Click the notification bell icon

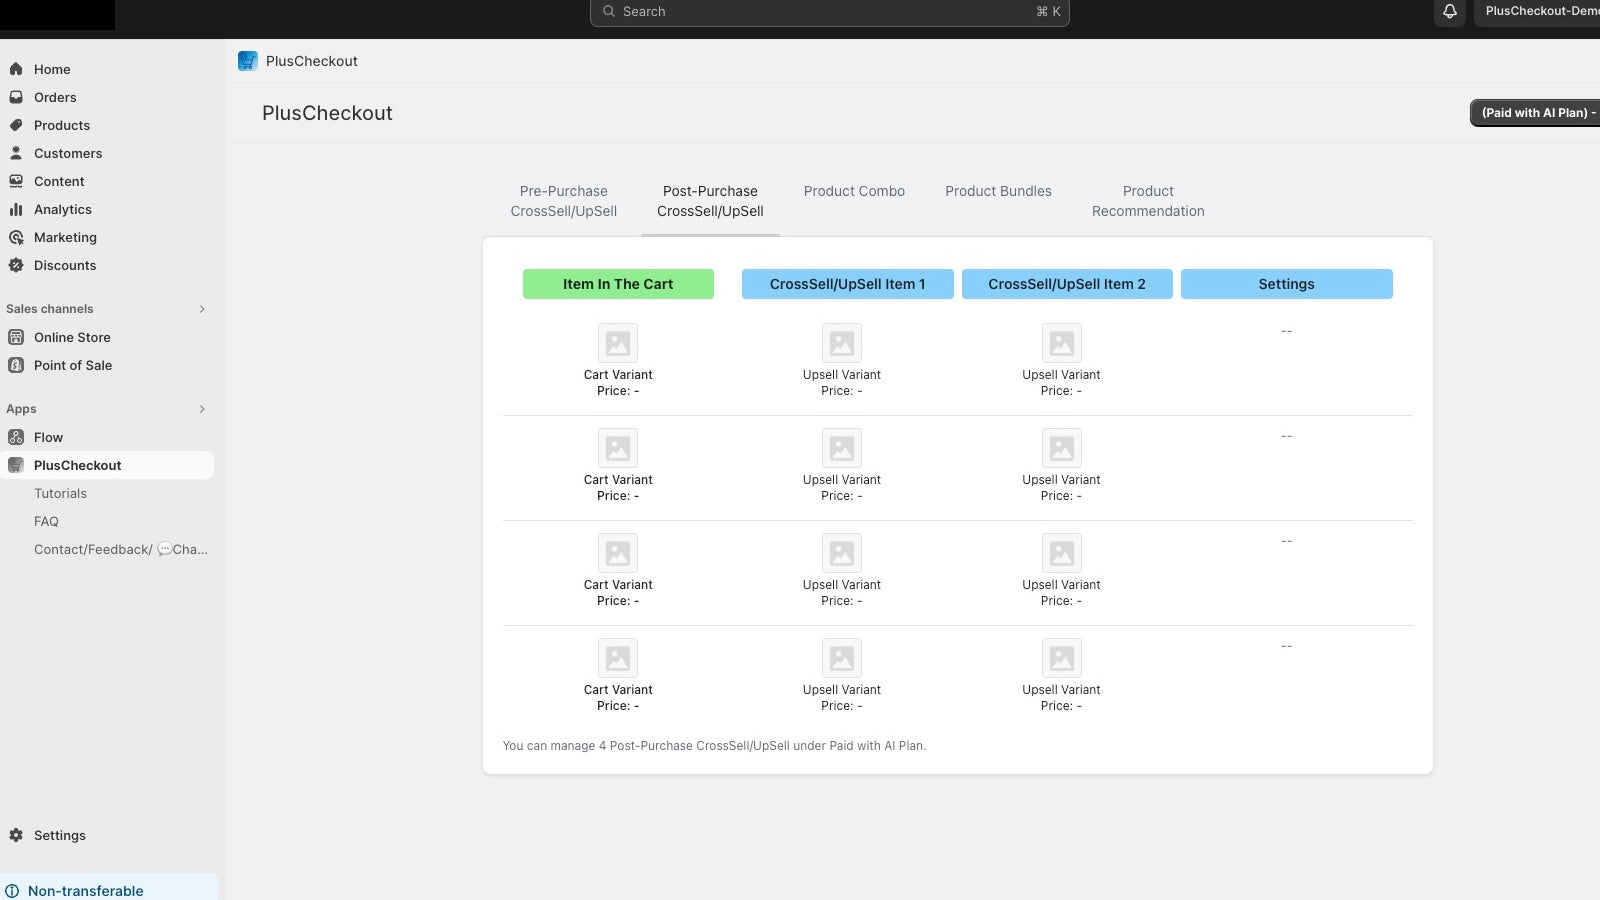[1449, 11]
